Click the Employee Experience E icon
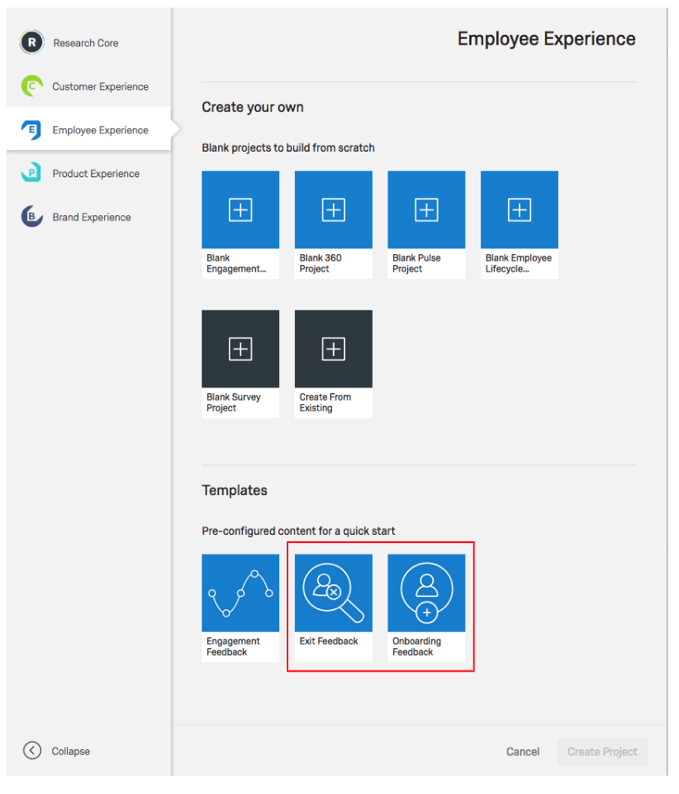Viewport: 679px width, 794px height. [x=31, y=130]
